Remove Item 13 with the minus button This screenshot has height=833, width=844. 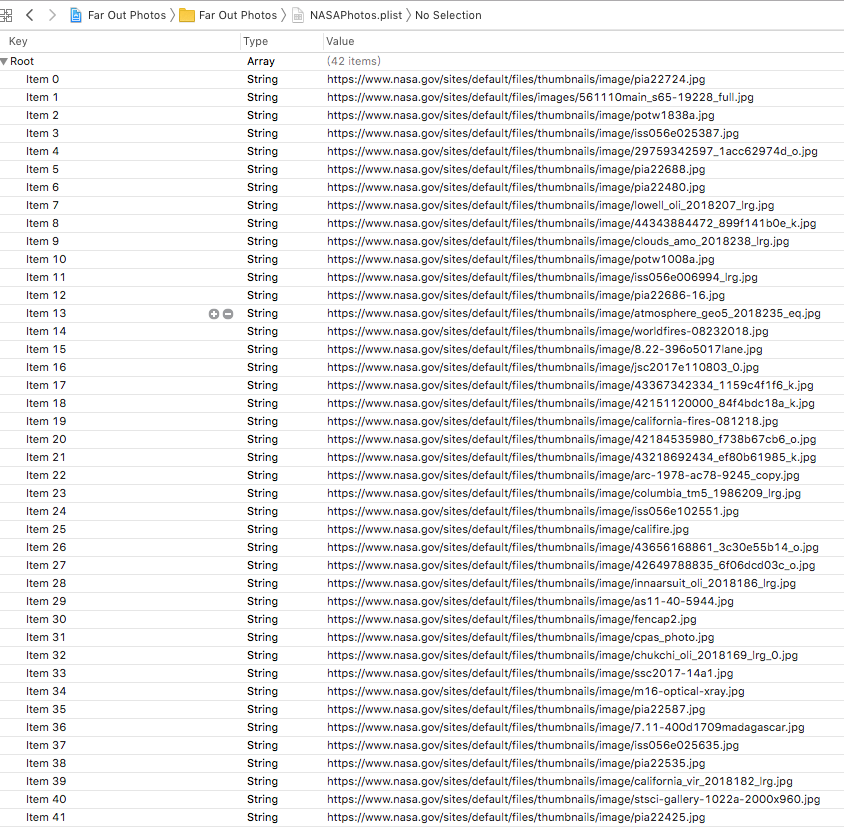[228, 314]
